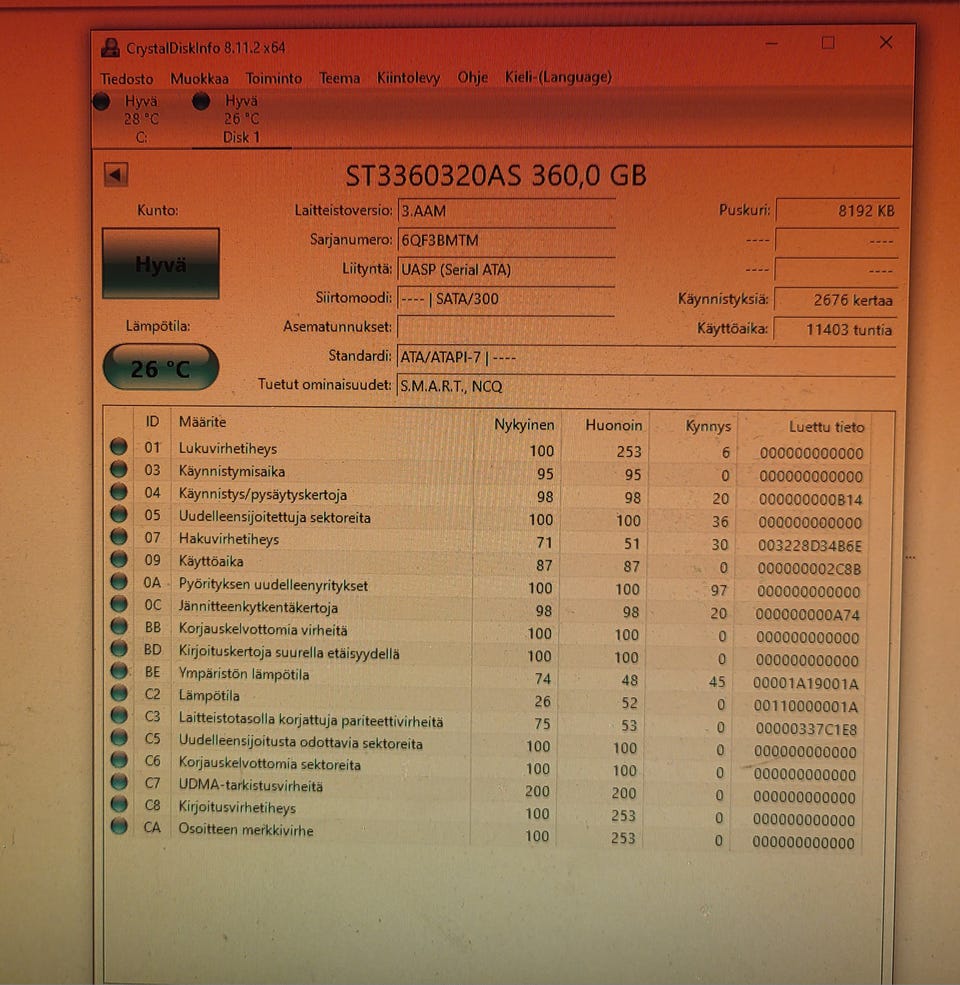Select the UDMA-tarkistusvirheitä attribute name

click(251, 786)
